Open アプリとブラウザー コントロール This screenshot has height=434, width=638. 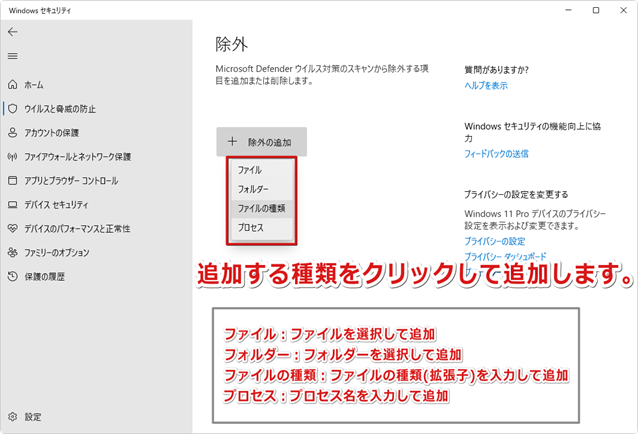click(71, 181)
